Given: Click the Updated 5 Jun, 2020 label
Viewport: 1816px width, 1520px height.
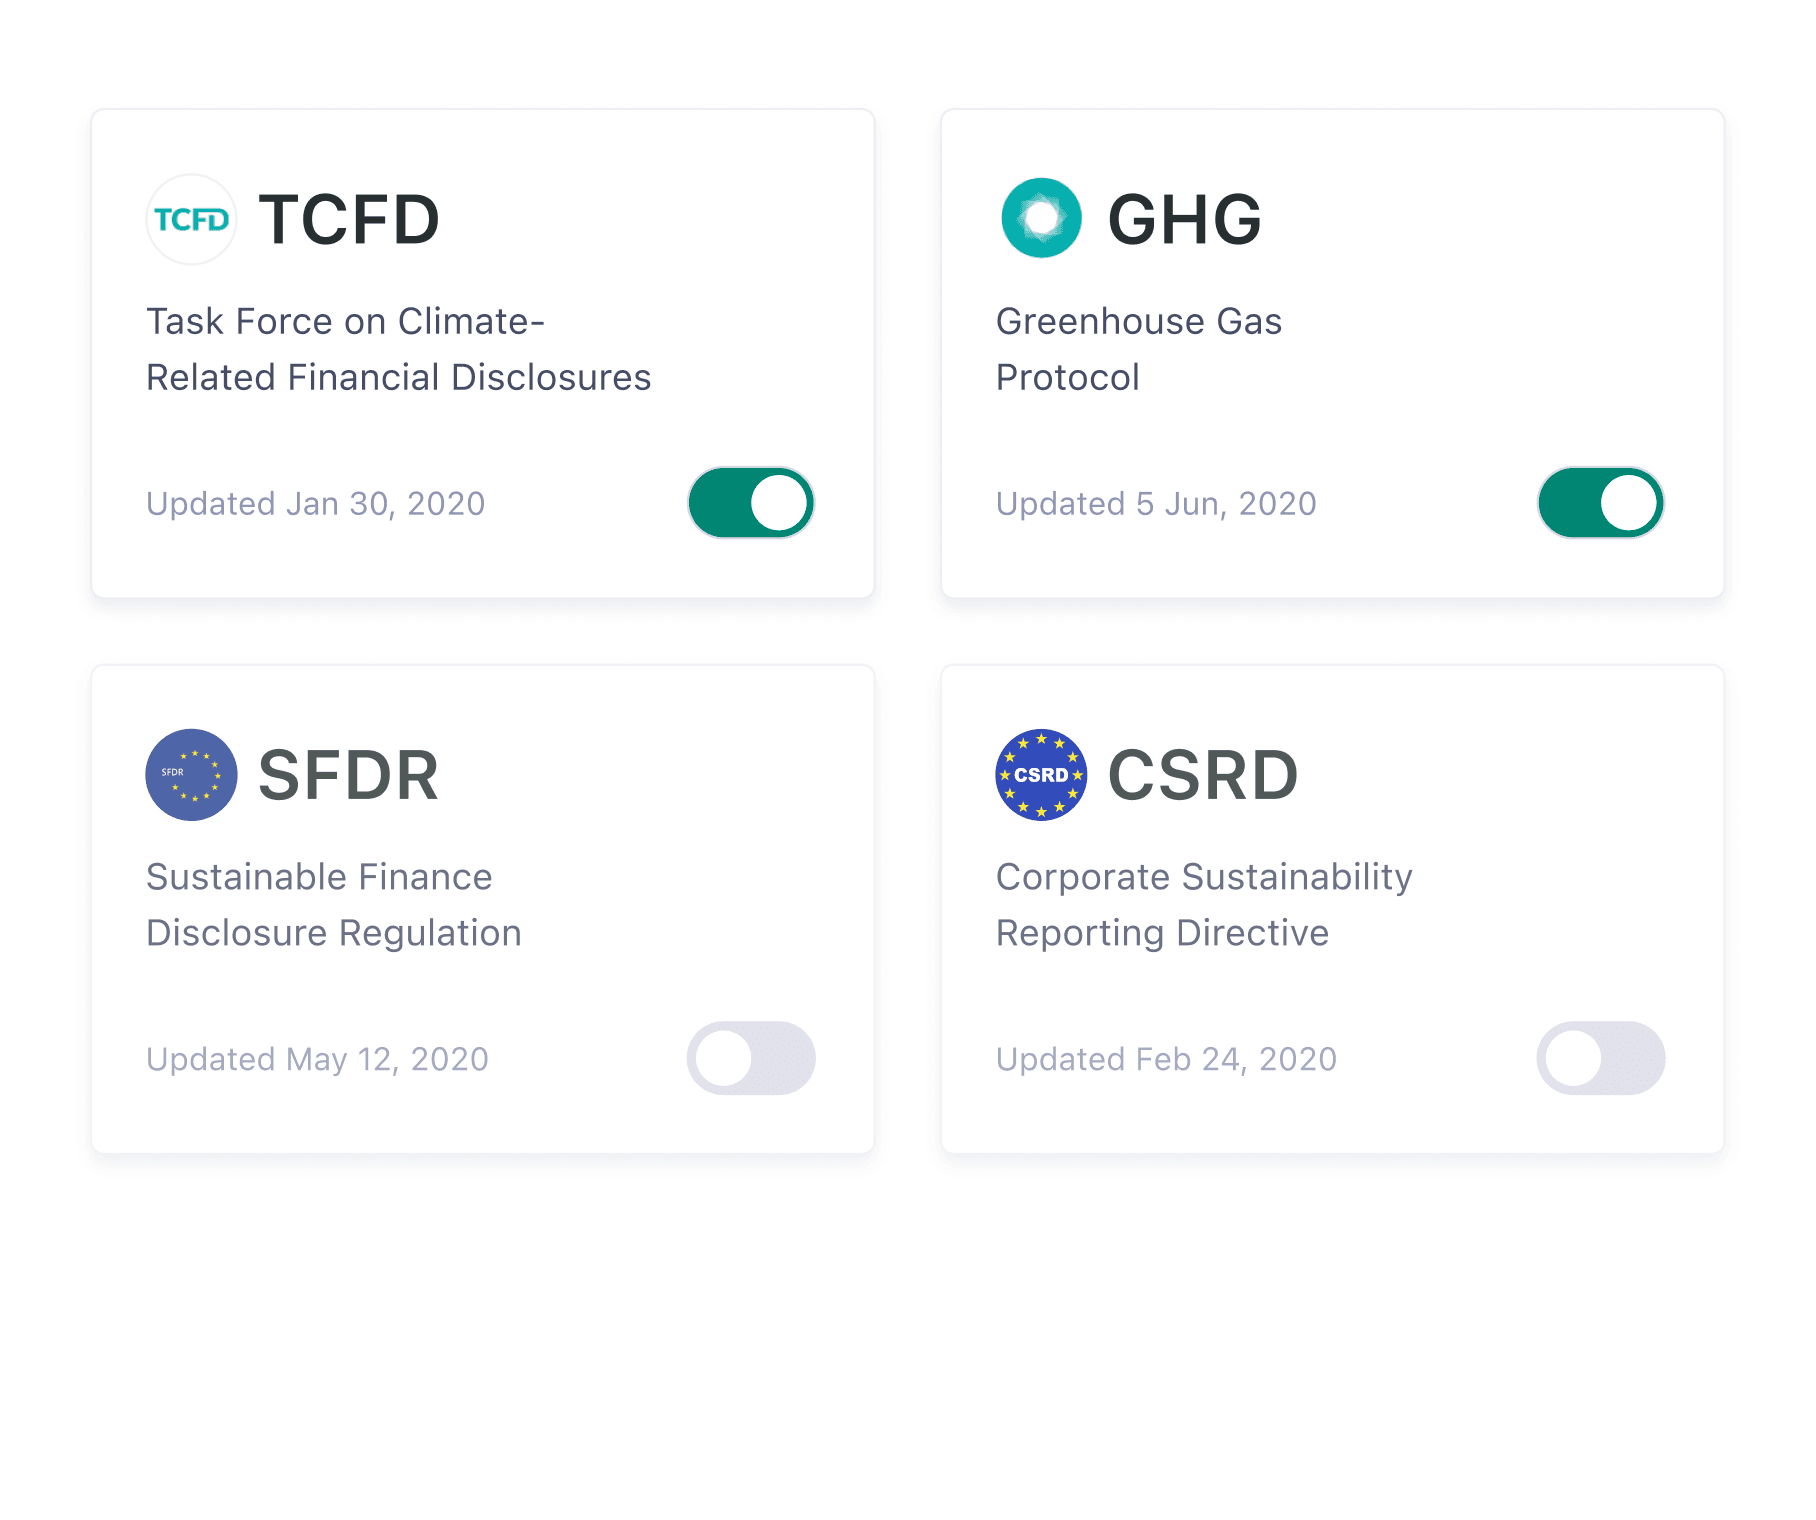Looking at the screenshot, I should [1156, 503].
